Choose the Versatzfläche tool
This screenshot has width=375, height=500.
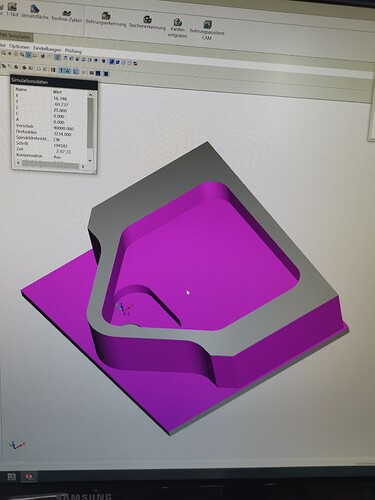click(35, 12)
